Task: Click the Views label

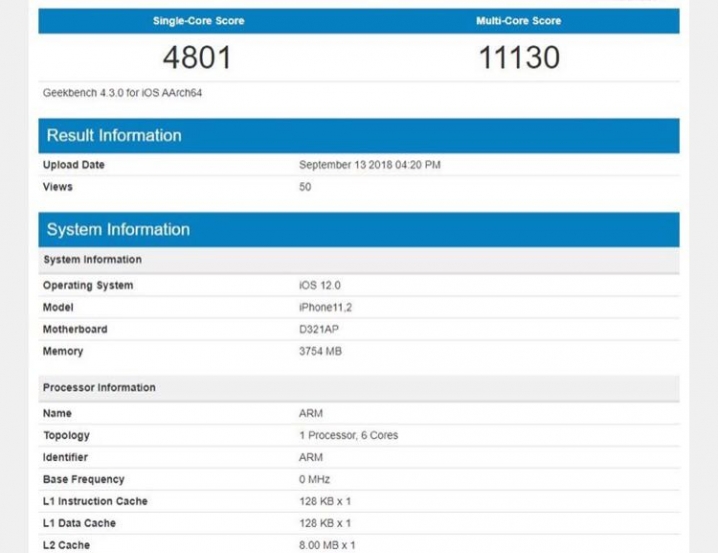Action: [x=57, y=187]
